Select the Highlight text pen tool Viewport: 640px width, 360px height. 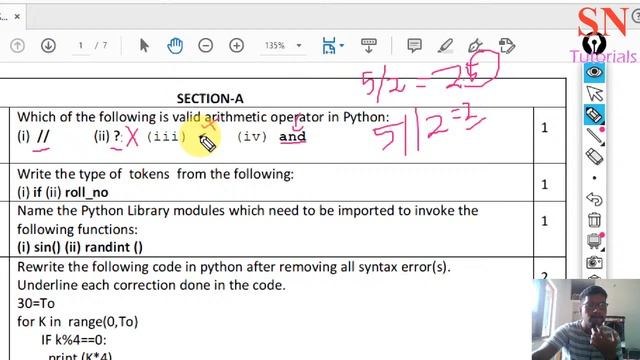445,45
